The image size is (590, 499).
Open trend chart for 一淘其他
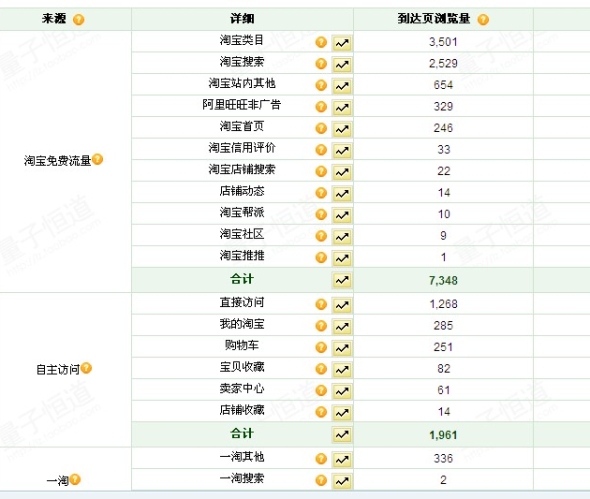(x=342, y=459)
